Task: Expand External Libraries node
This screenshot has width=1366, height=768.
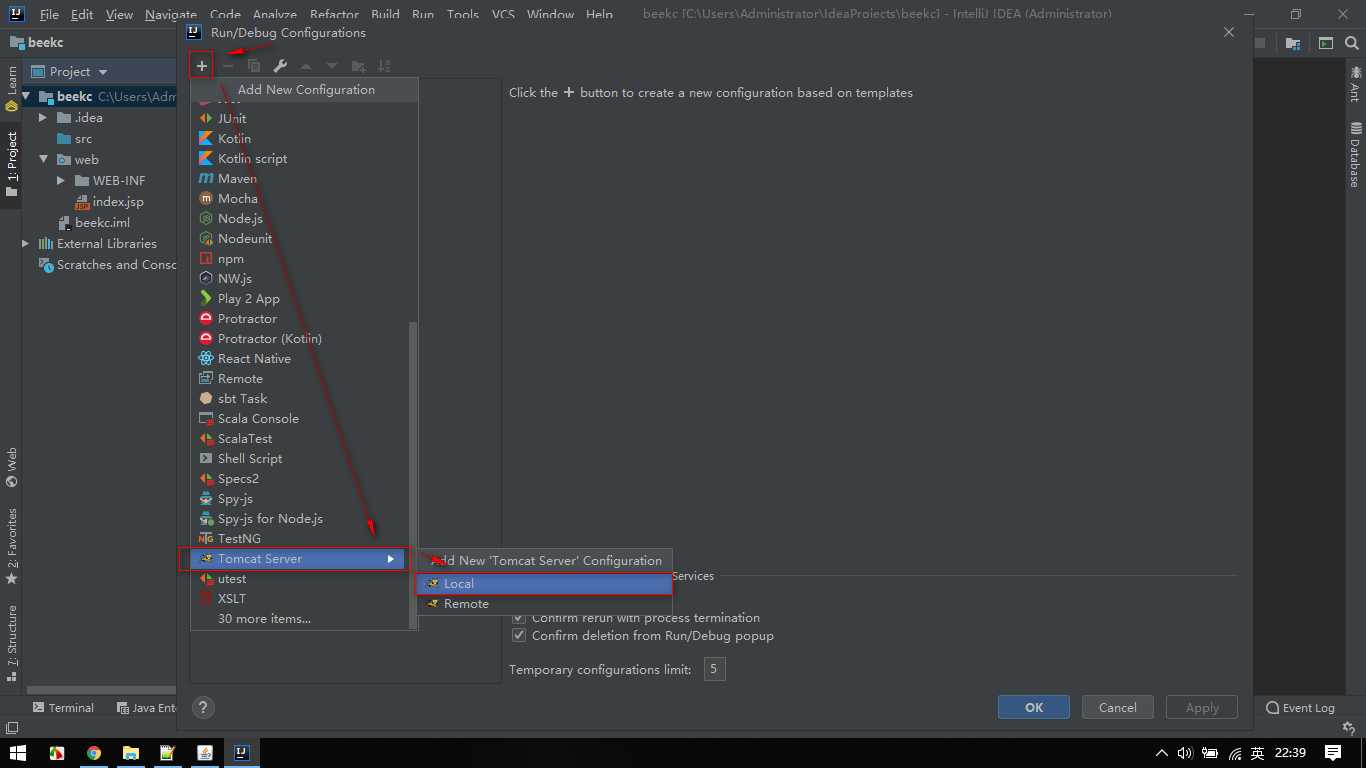Action: click(26, 243)
